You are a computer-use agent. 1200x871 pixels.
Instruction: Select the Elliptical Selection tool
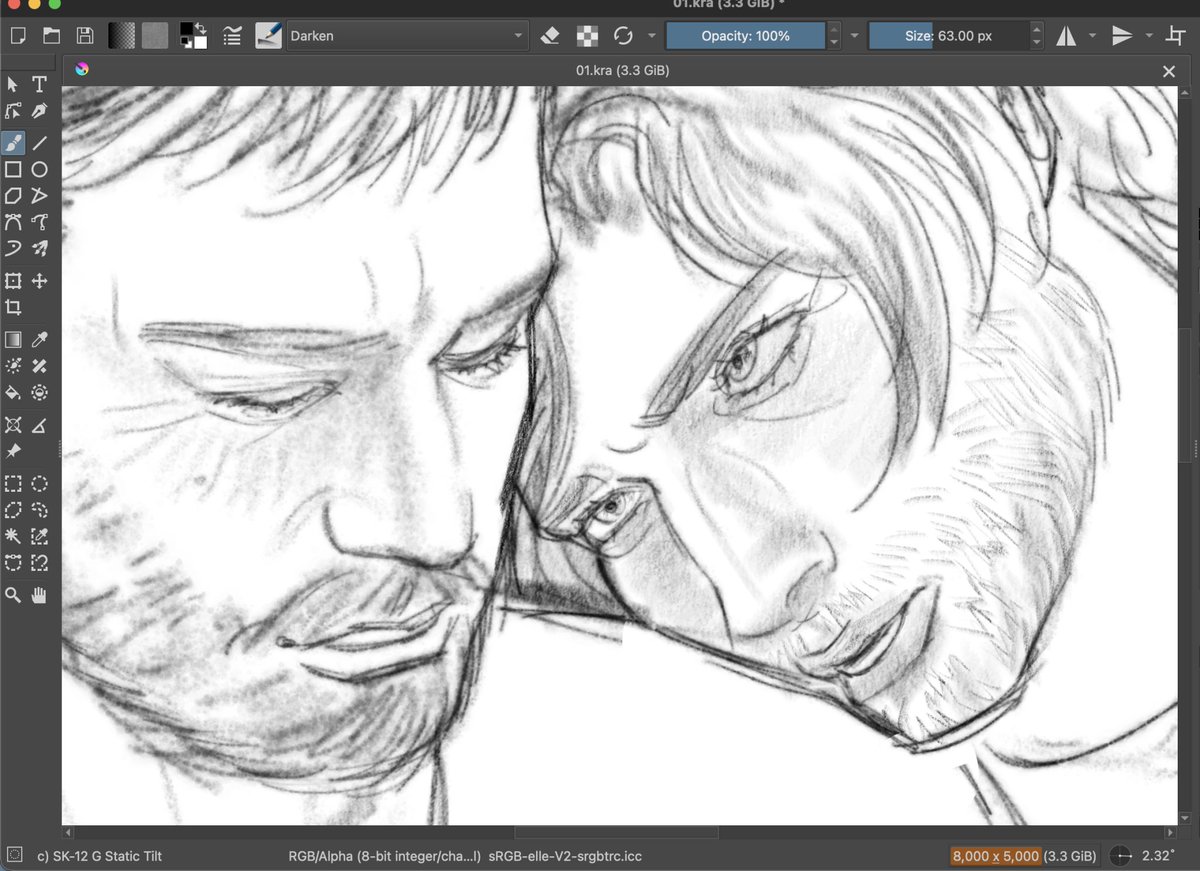39,484
